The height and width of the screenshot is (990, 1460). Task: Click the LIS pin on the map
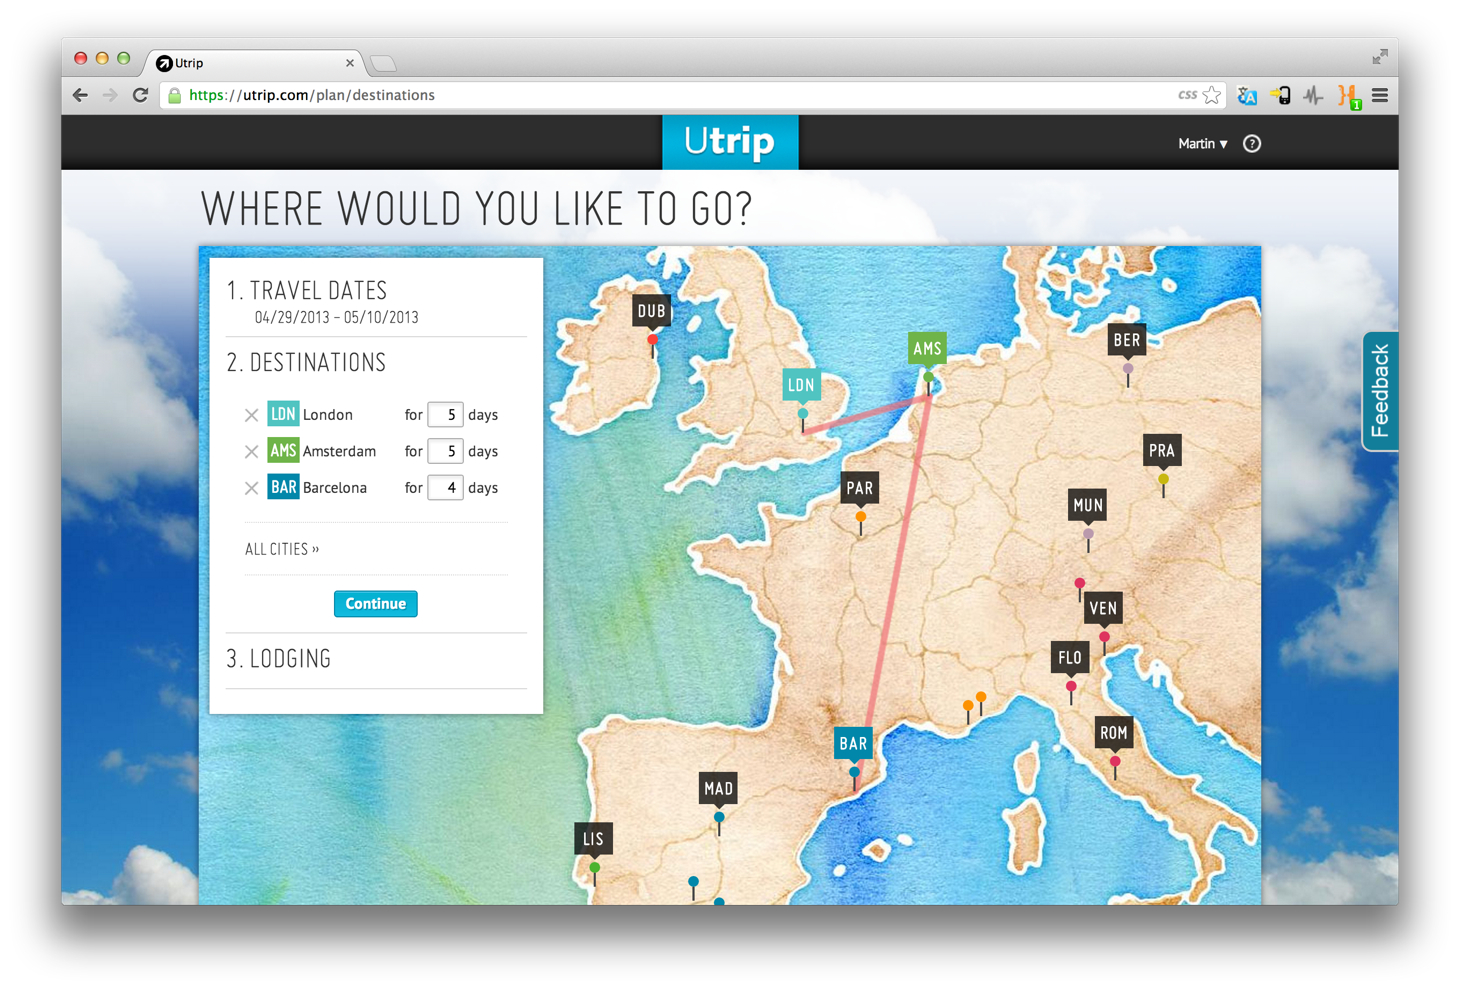point(593,838)
